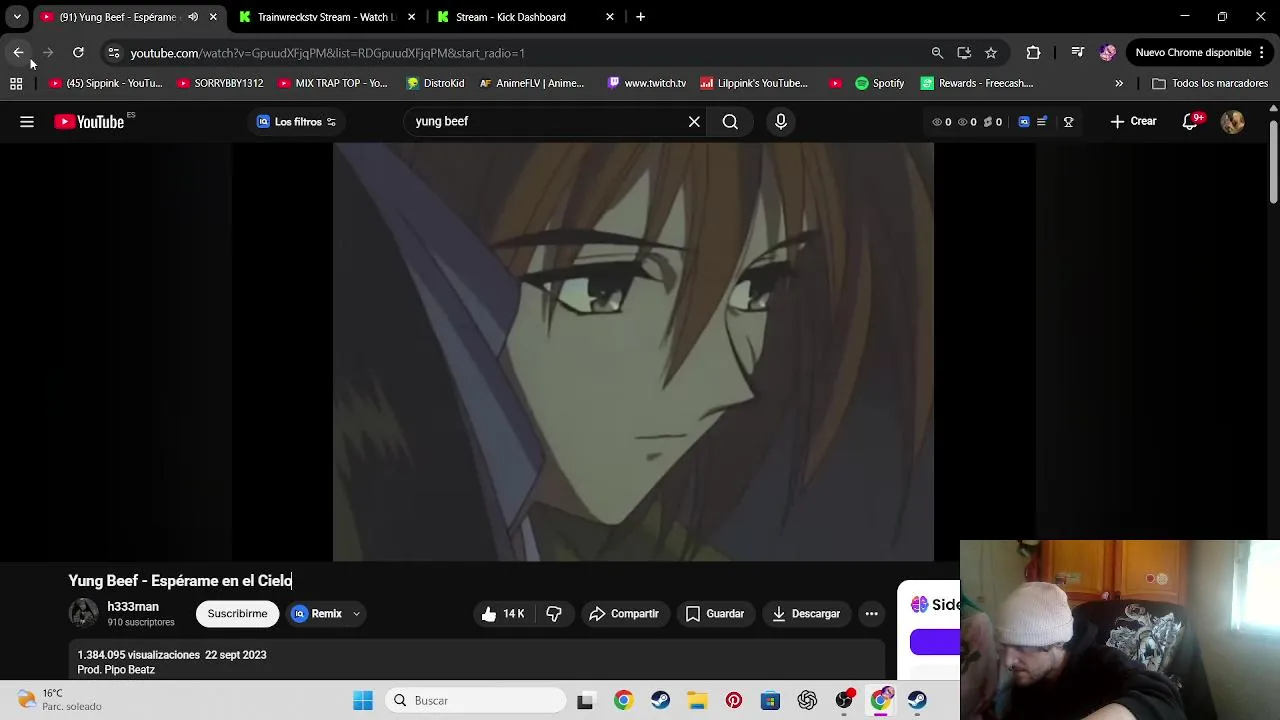Dislike the video with thumbs down
The image size is (1280, 720).
click(x=554, y=614)
